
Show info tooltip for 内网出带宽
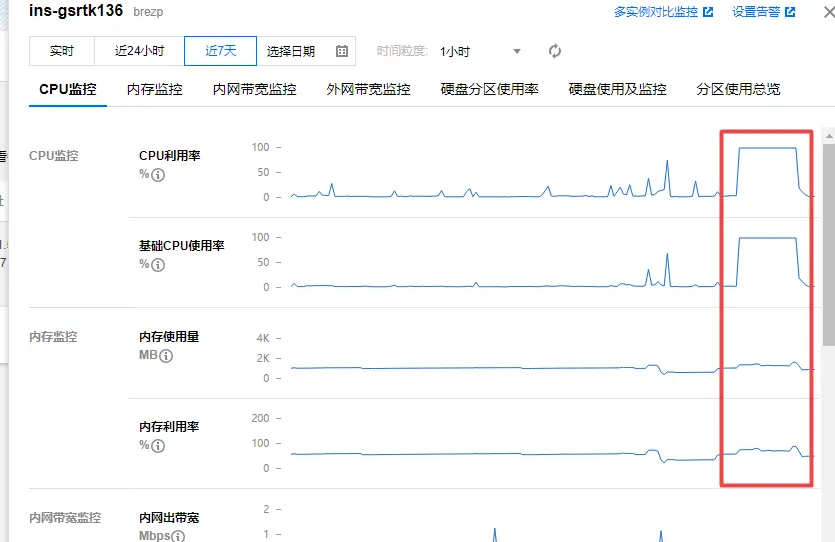click(x=178, y=536)
